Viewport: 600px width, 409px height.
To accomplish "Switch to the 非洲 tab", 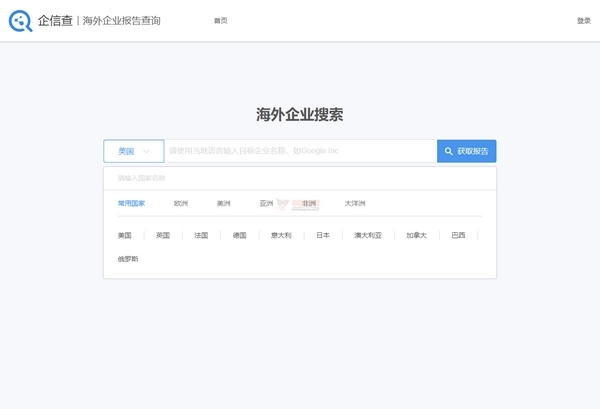I will coord(309,203).
